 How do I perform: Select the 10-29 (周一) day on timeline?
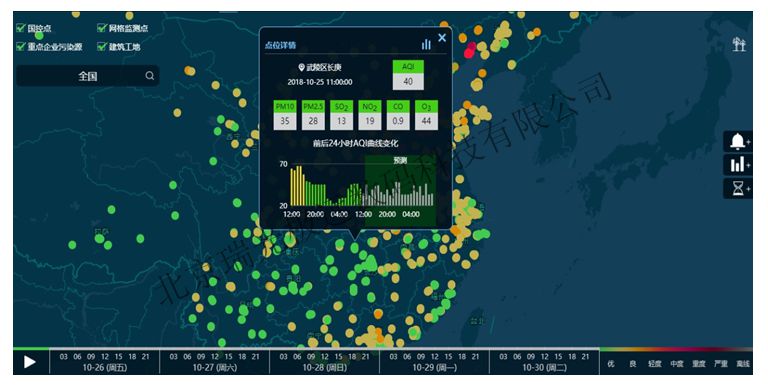pos(434,367)
